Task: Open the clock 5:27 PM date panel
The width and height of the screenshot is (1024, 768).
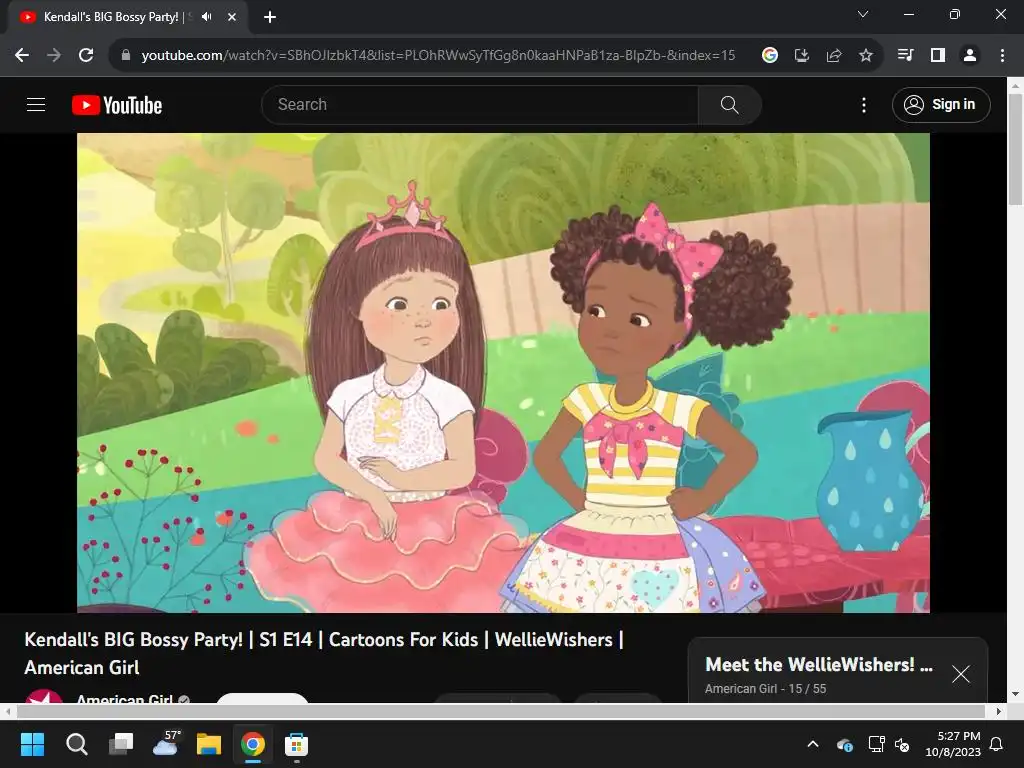Action: coord(953,744)
